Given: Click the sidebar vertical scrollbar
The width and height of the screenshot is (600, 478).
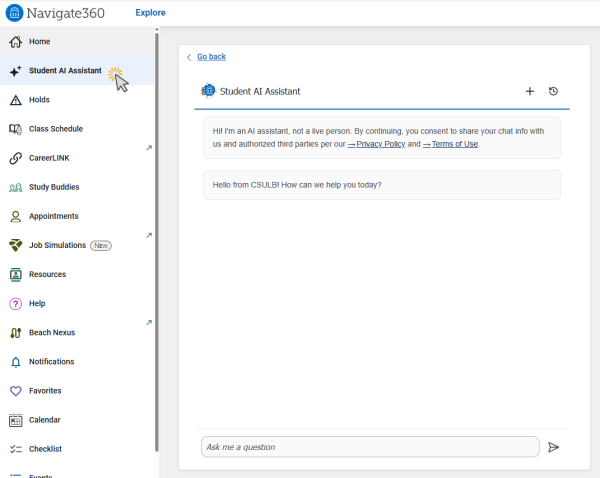Looking at the screenshot, I should [157, 242].
